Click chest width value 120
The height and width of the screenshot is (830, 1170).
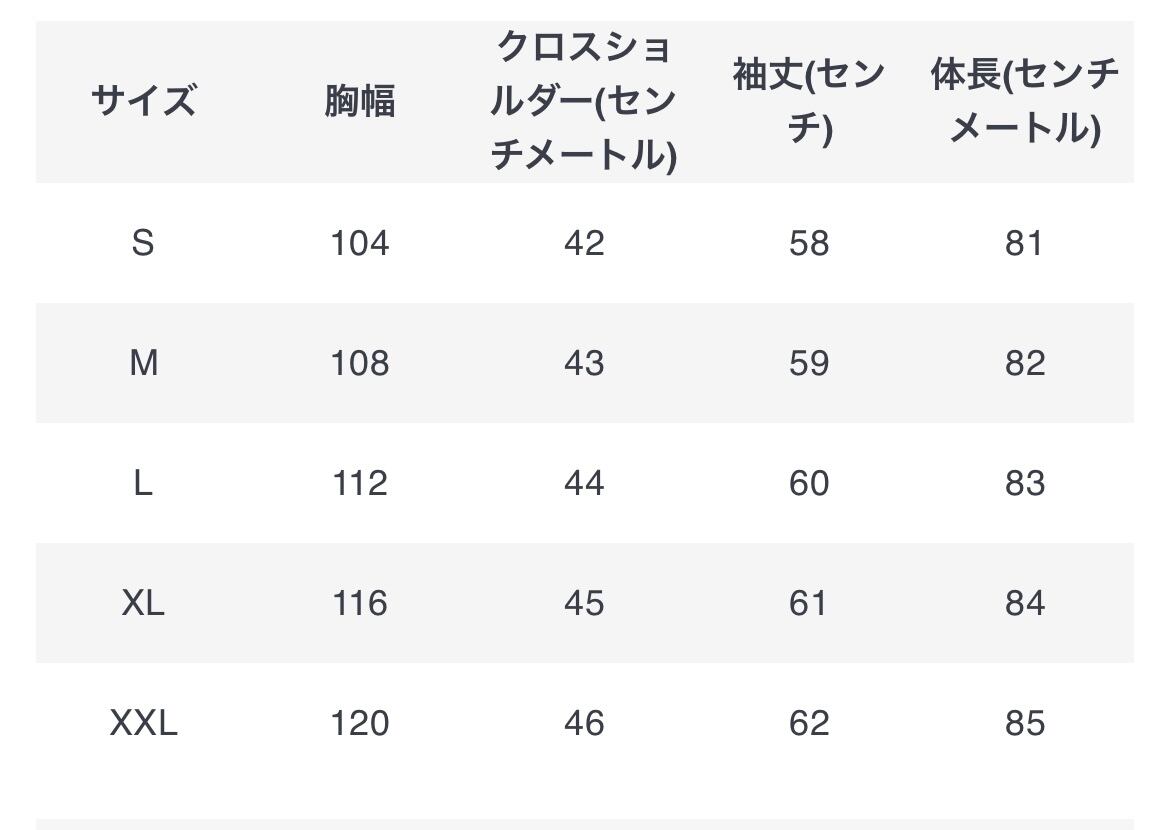coord(360,723)
